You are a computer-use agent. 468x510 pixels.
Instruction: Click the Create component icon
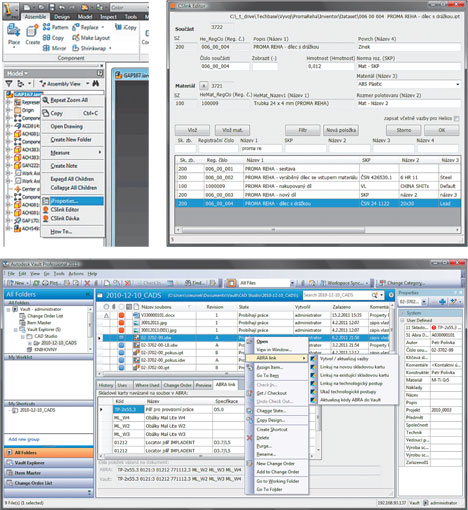point(32,34)
